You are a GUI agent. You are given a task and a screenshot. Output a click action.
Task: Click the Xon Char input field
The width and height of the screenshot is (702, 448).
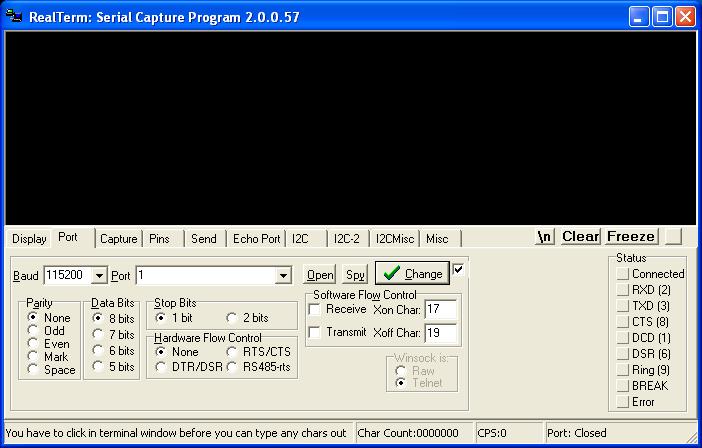pos(441,310)
